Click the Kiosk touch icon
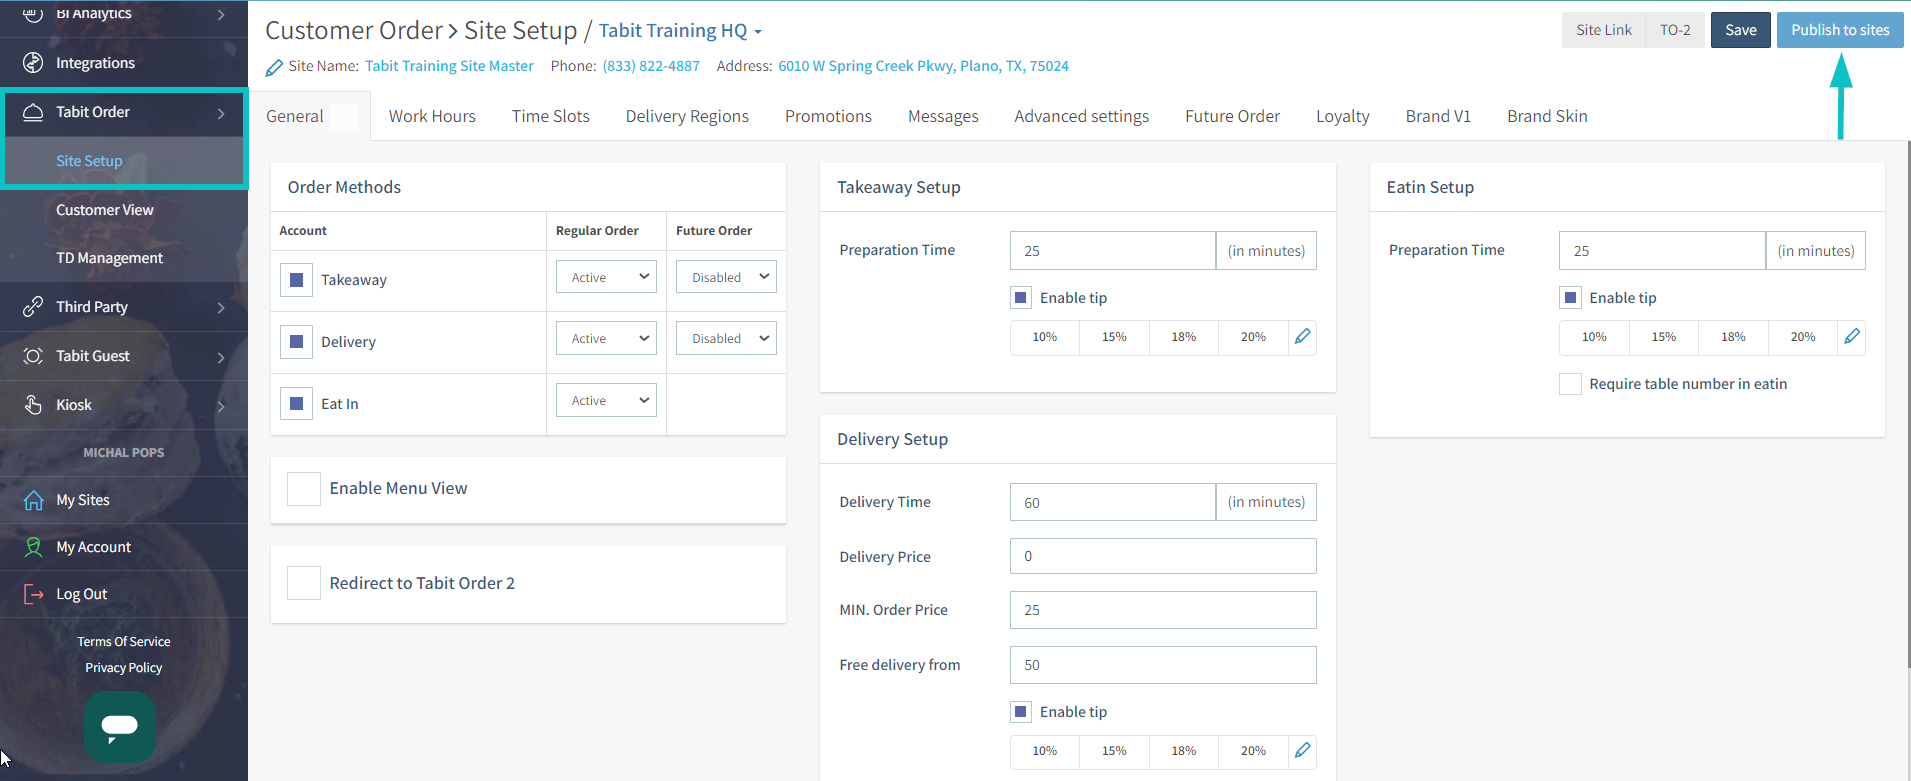 click(x=33, y=405)
